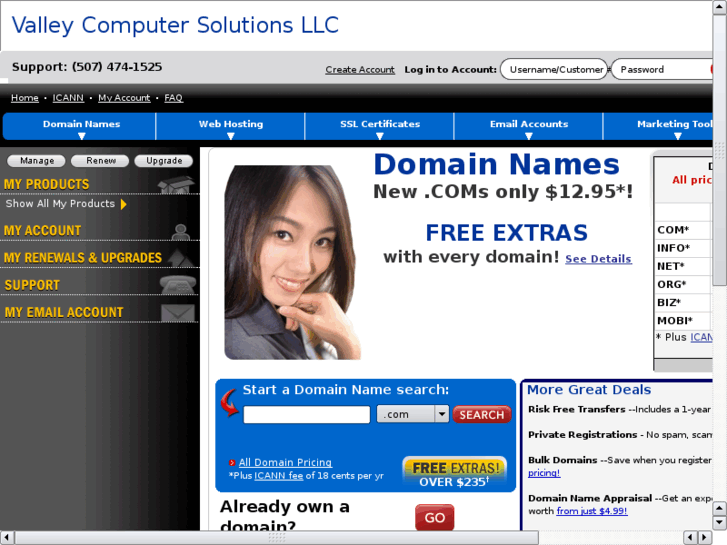
Task: Focus the domain name search box
Action: [306, 414]
